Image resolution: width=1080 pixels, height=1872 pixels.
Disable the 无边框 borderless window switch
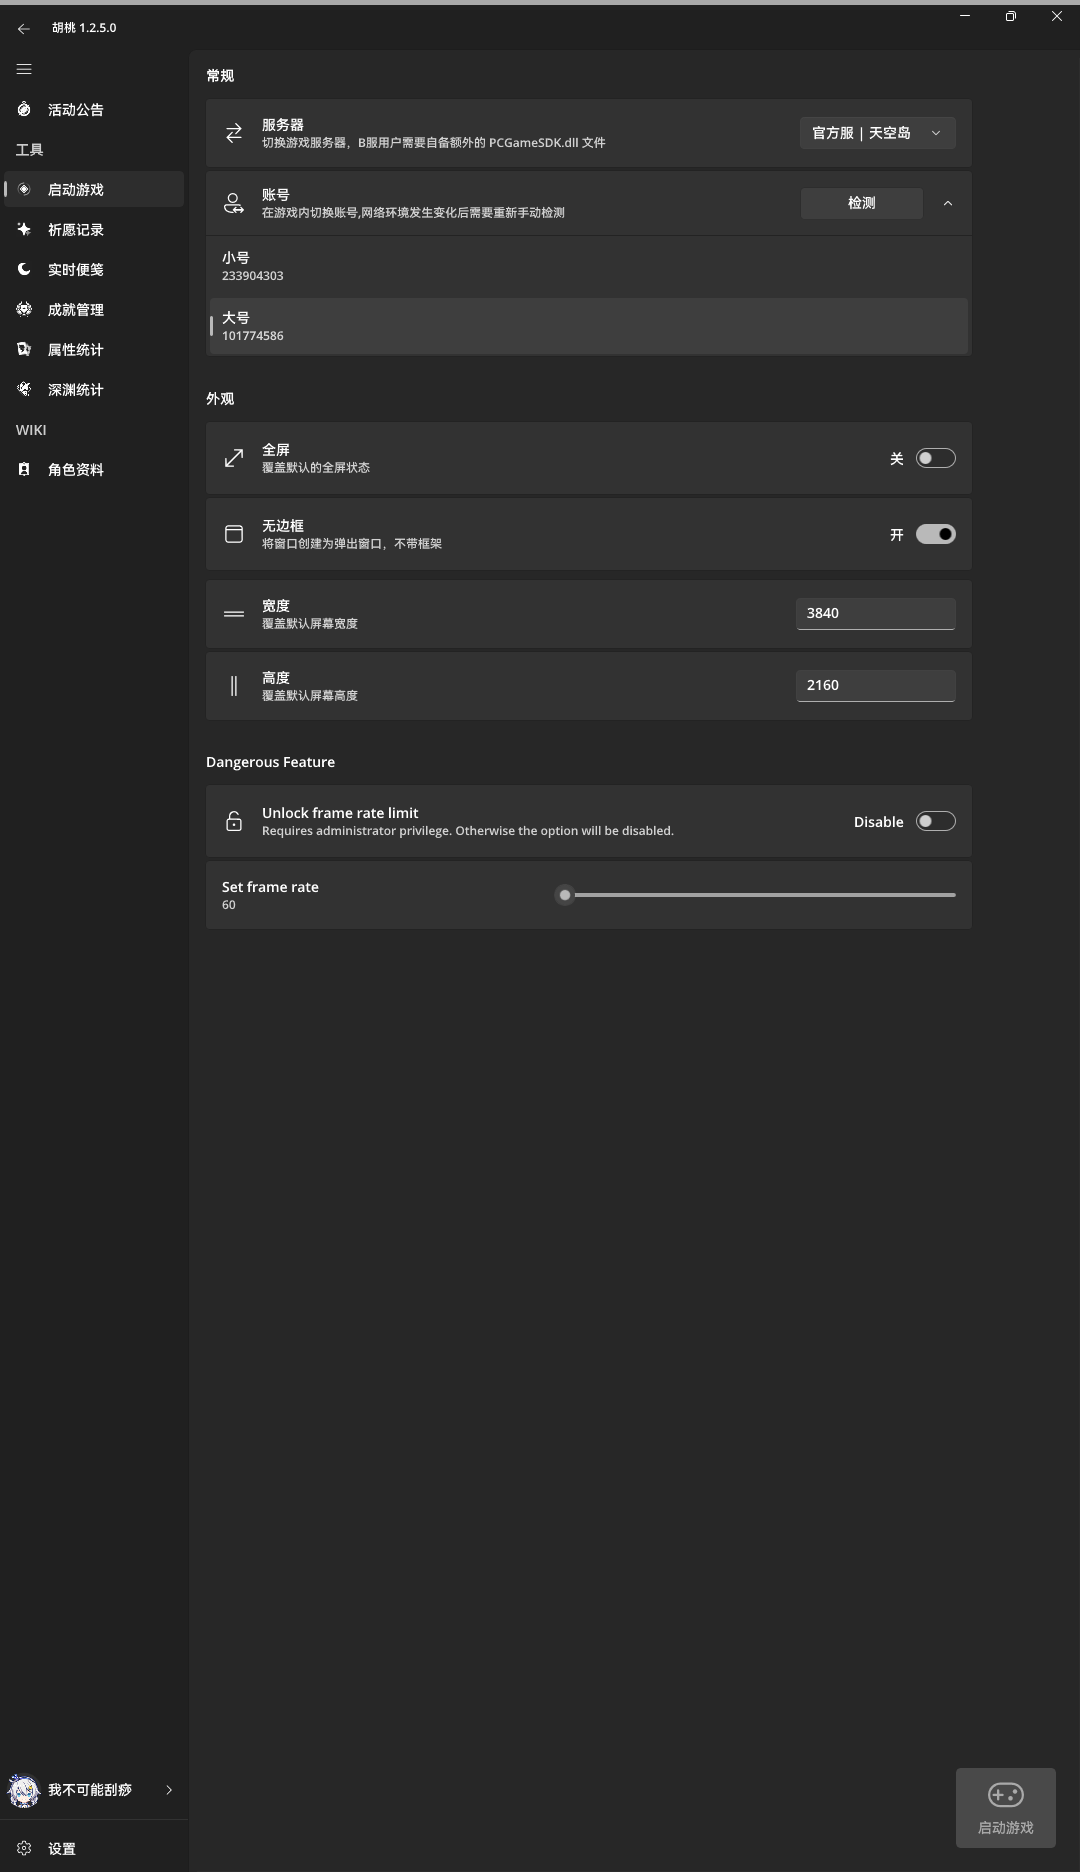(x=935, y=534)
